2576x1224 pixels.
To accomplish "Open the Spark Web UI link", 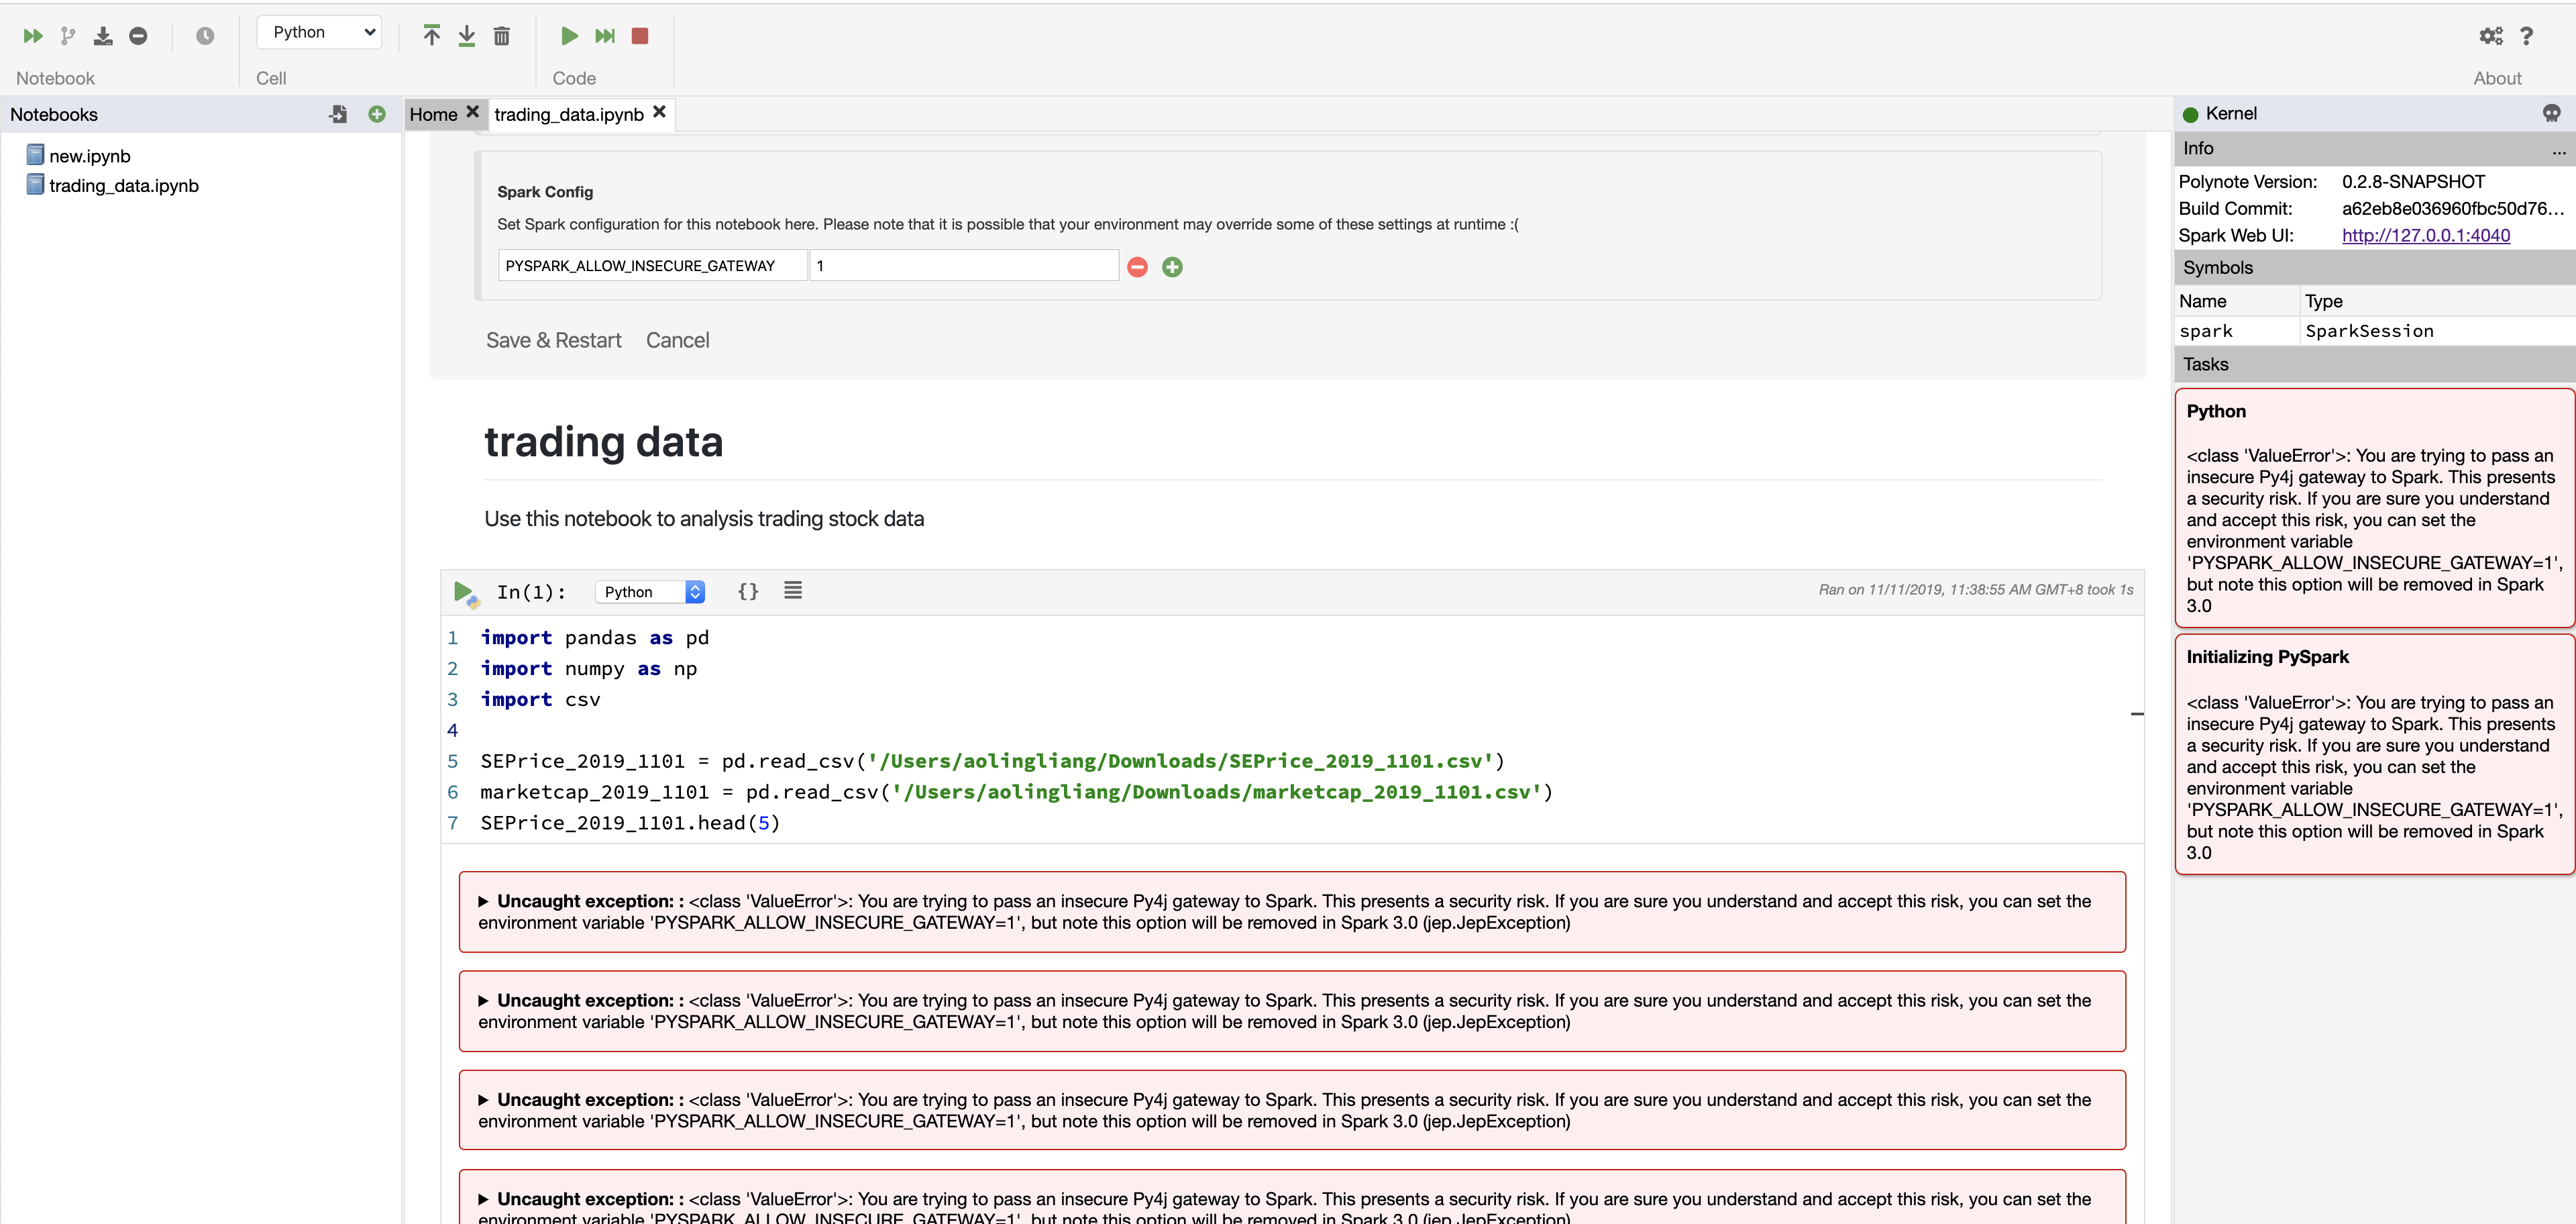I will (2424, 235).
